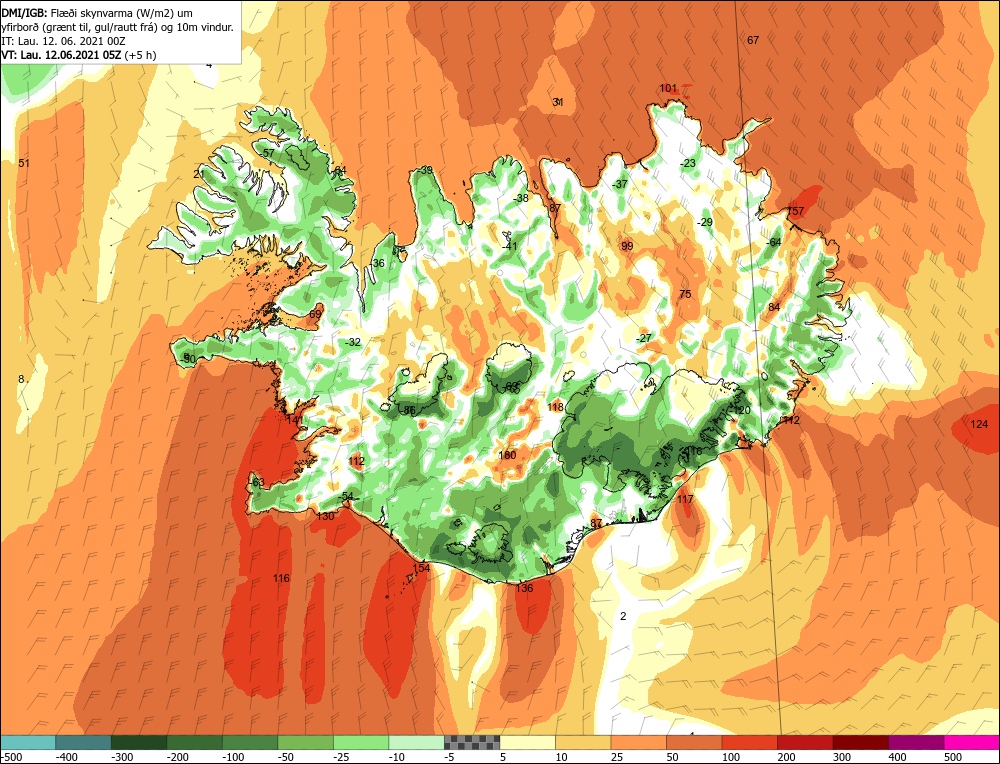The height and width of the screenshot is (764, 1000).
Task: Click the legend label '200'
Action: pyautogui.click(x=786, y=757)
